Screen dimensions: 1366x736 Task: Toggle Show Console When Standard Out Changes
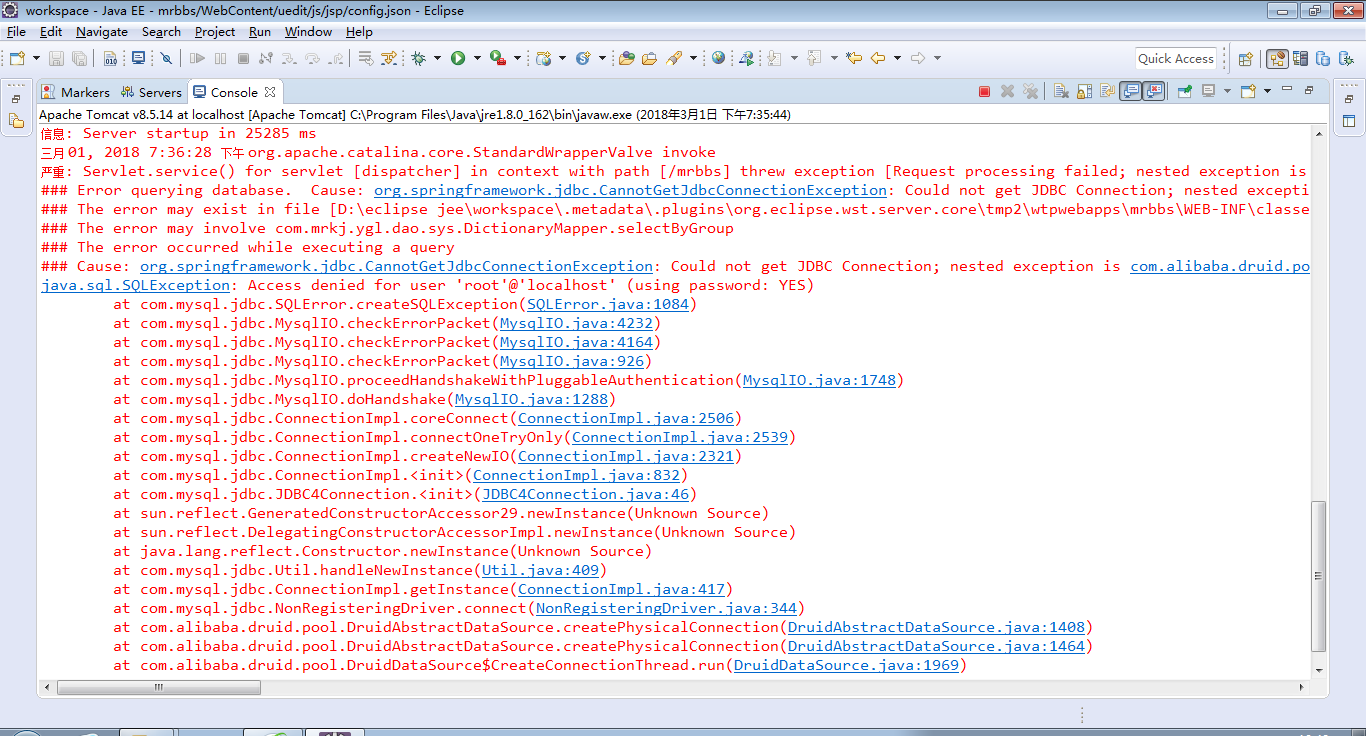pyautogui.click(x=1131, y=91)
